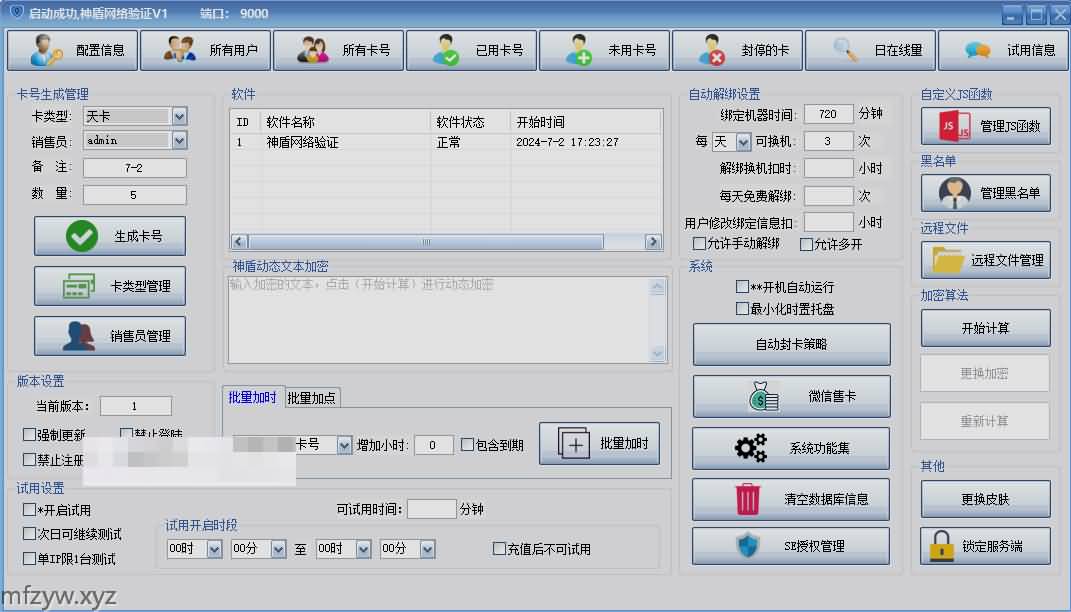Select the 批量加时 tab
This screenshot has height=612, width=1071.
[253, 397]
